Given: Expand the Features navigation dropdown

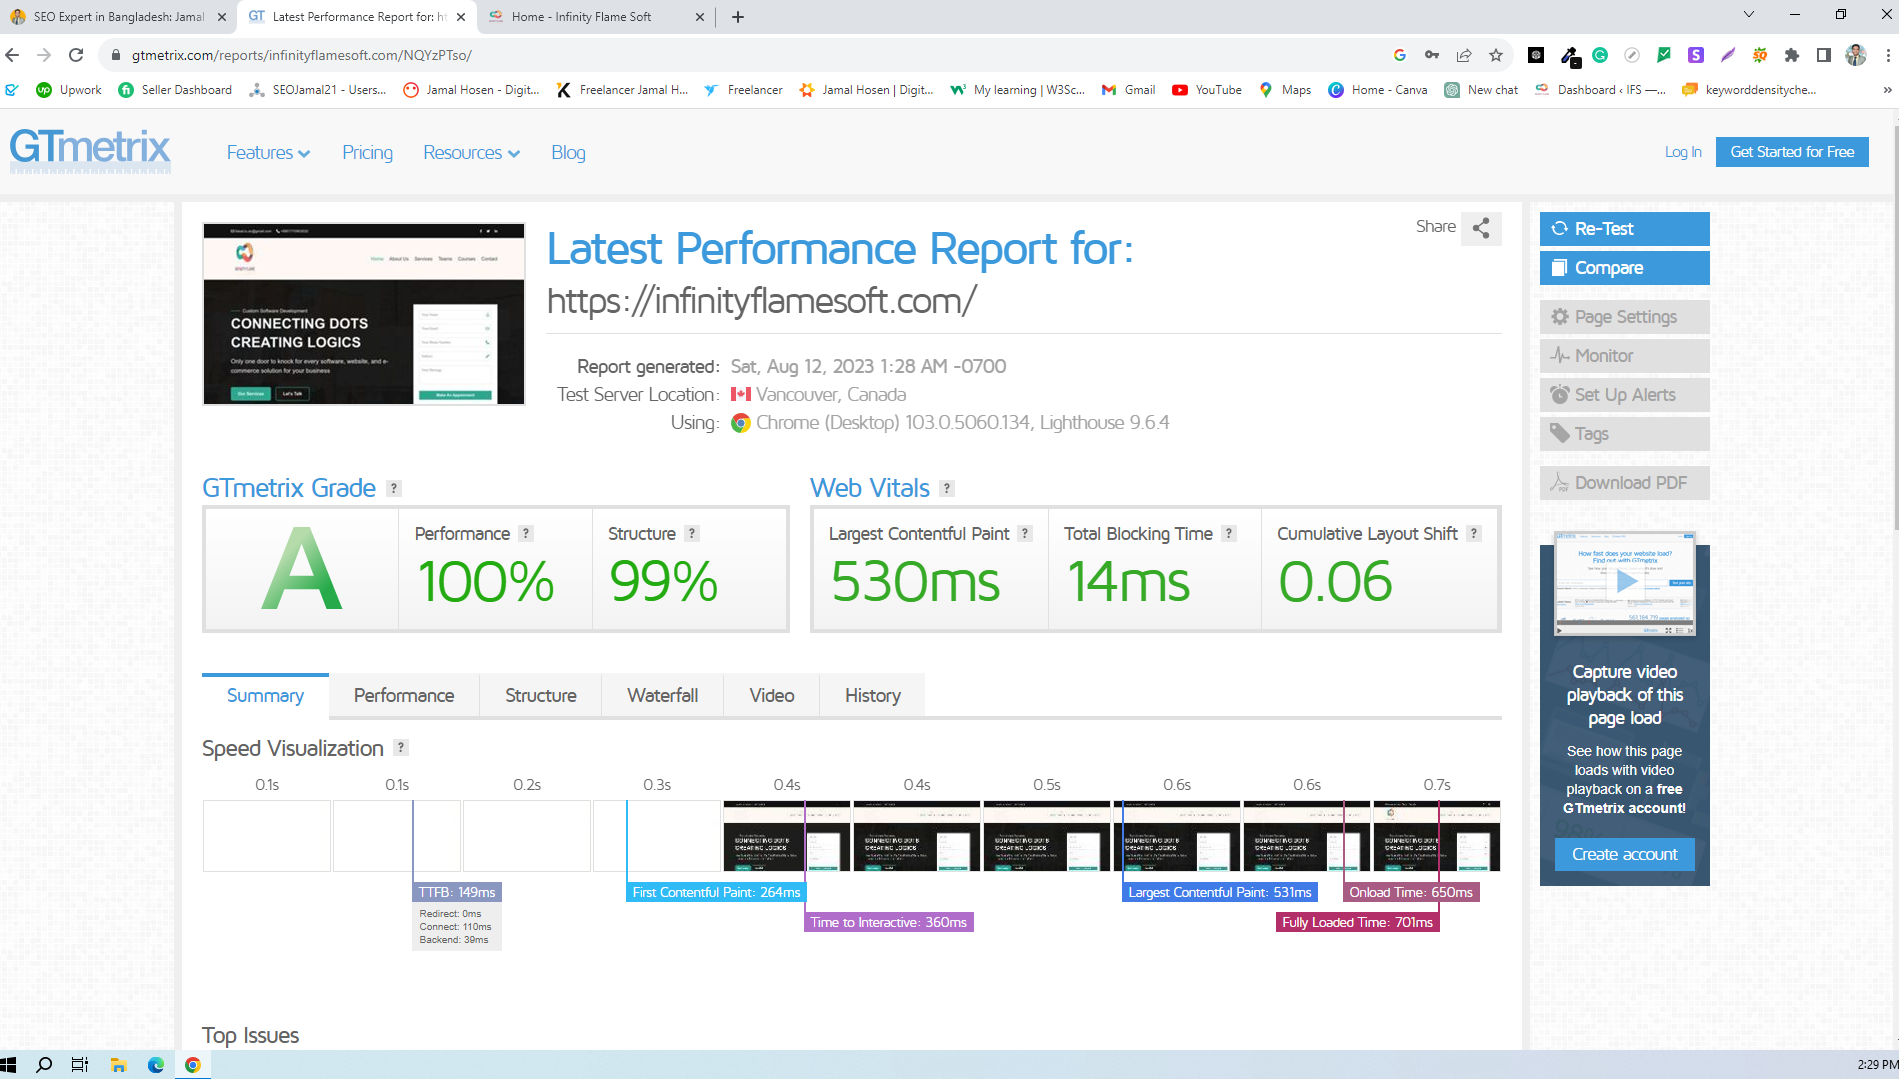Looking at the screenshot, I should point(267,153).
